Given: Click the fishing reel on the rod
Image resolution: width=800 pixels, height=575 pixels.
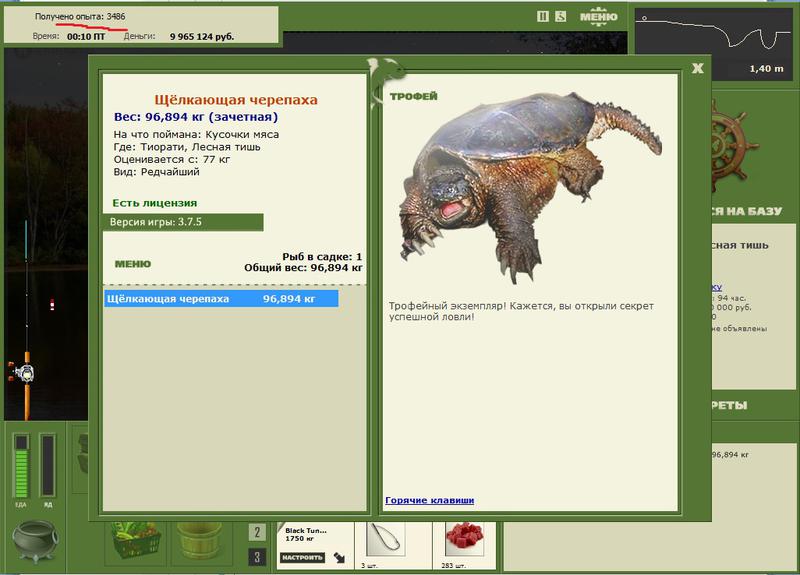Looking at the screenshot, I should (23, 373).
